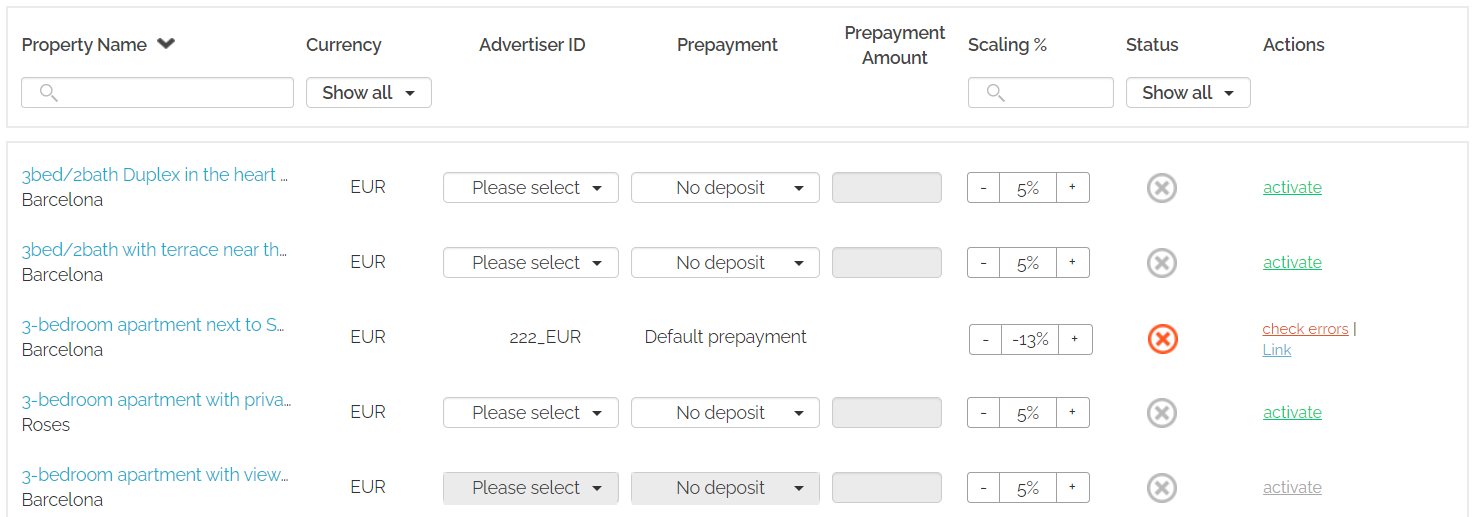Screen dimensions: 1475x517
Task: Open Advertiser ID dropdown for 3bed/2bath Duplex
Action: pos(530,188)
